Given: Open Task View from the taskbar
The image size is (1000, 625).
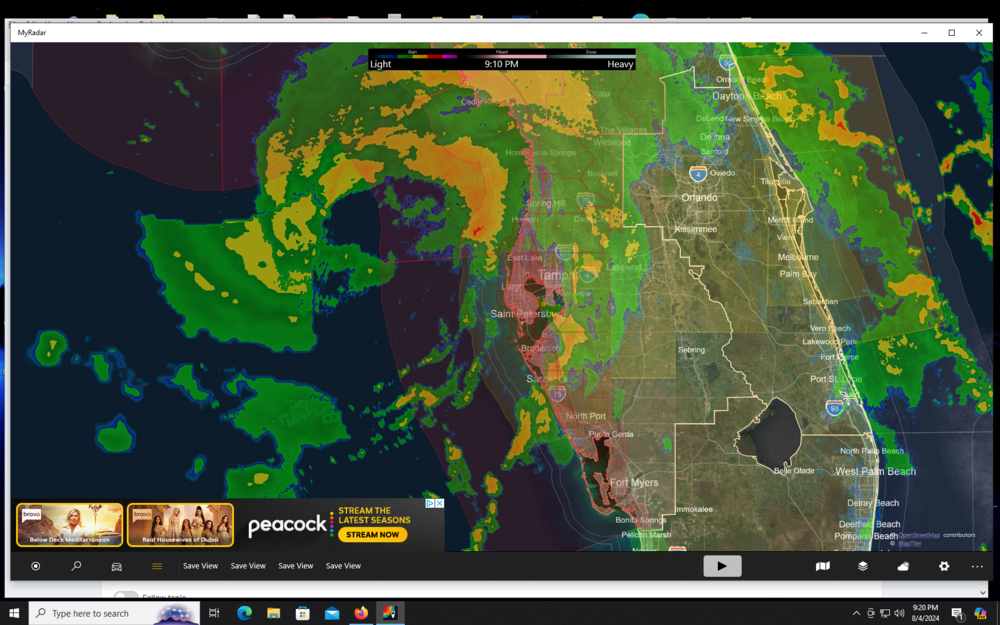Looking at the screenshot, I should [214, 613].
